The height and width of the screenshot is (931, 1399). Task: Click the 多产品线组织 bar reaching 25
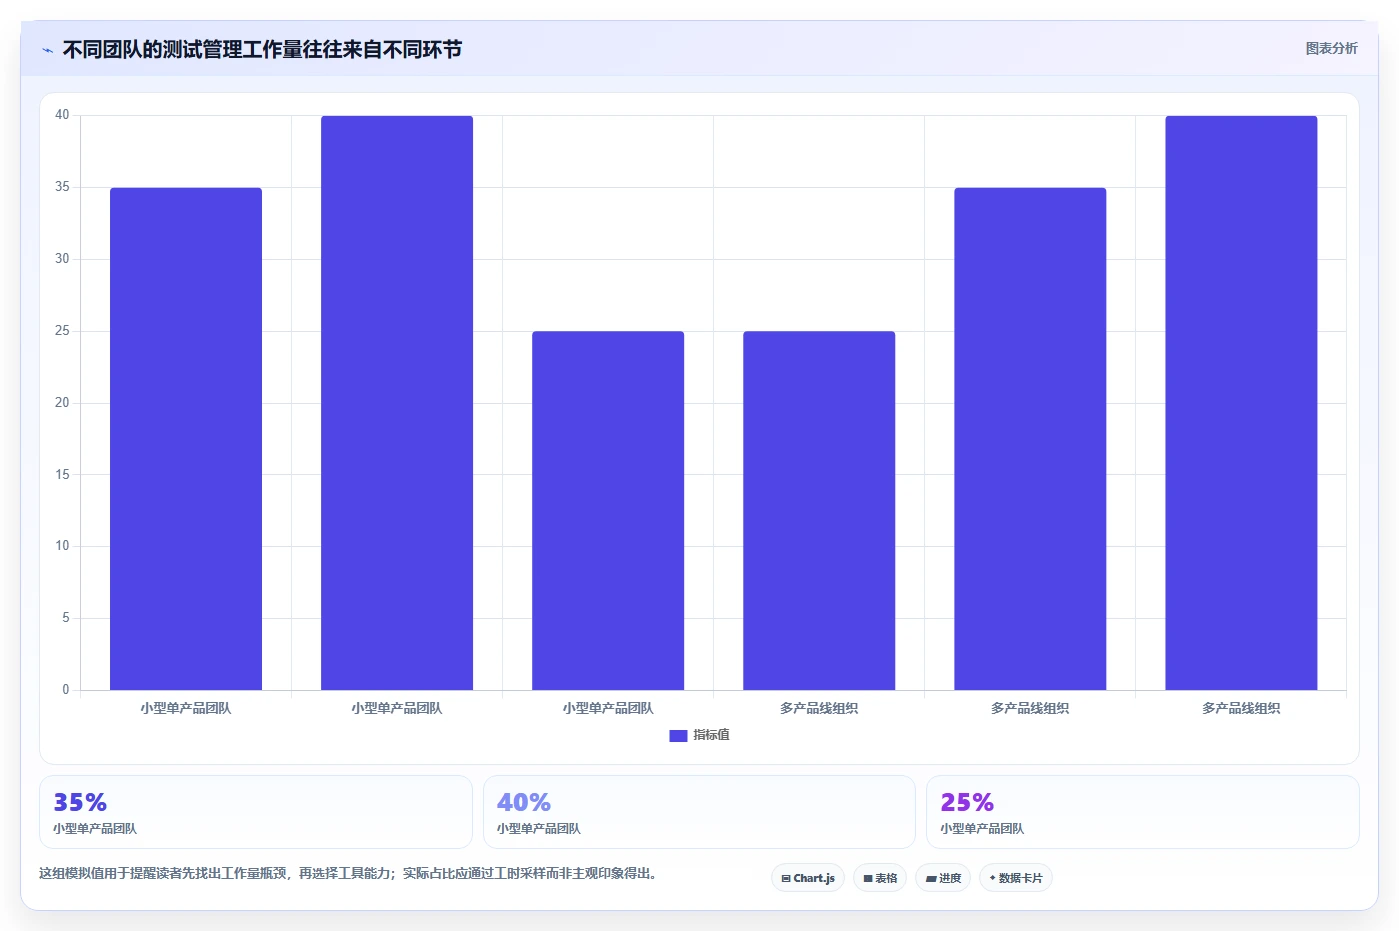click(819, 511)
